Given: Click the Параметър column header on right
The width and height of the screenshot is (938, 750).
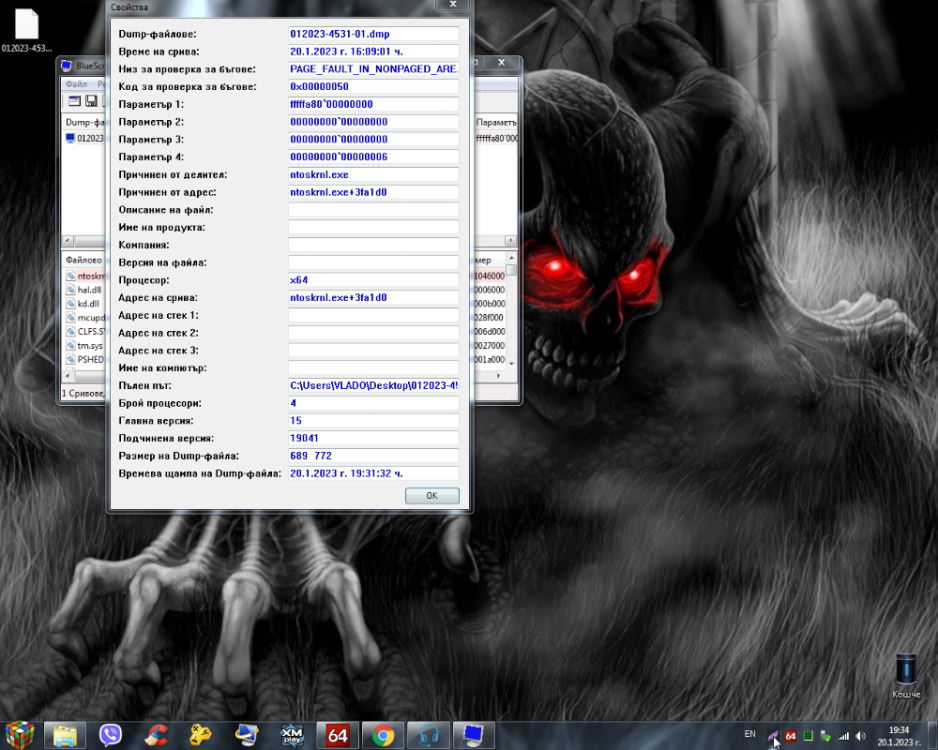Looking at the screenshot, I should 496,122.
